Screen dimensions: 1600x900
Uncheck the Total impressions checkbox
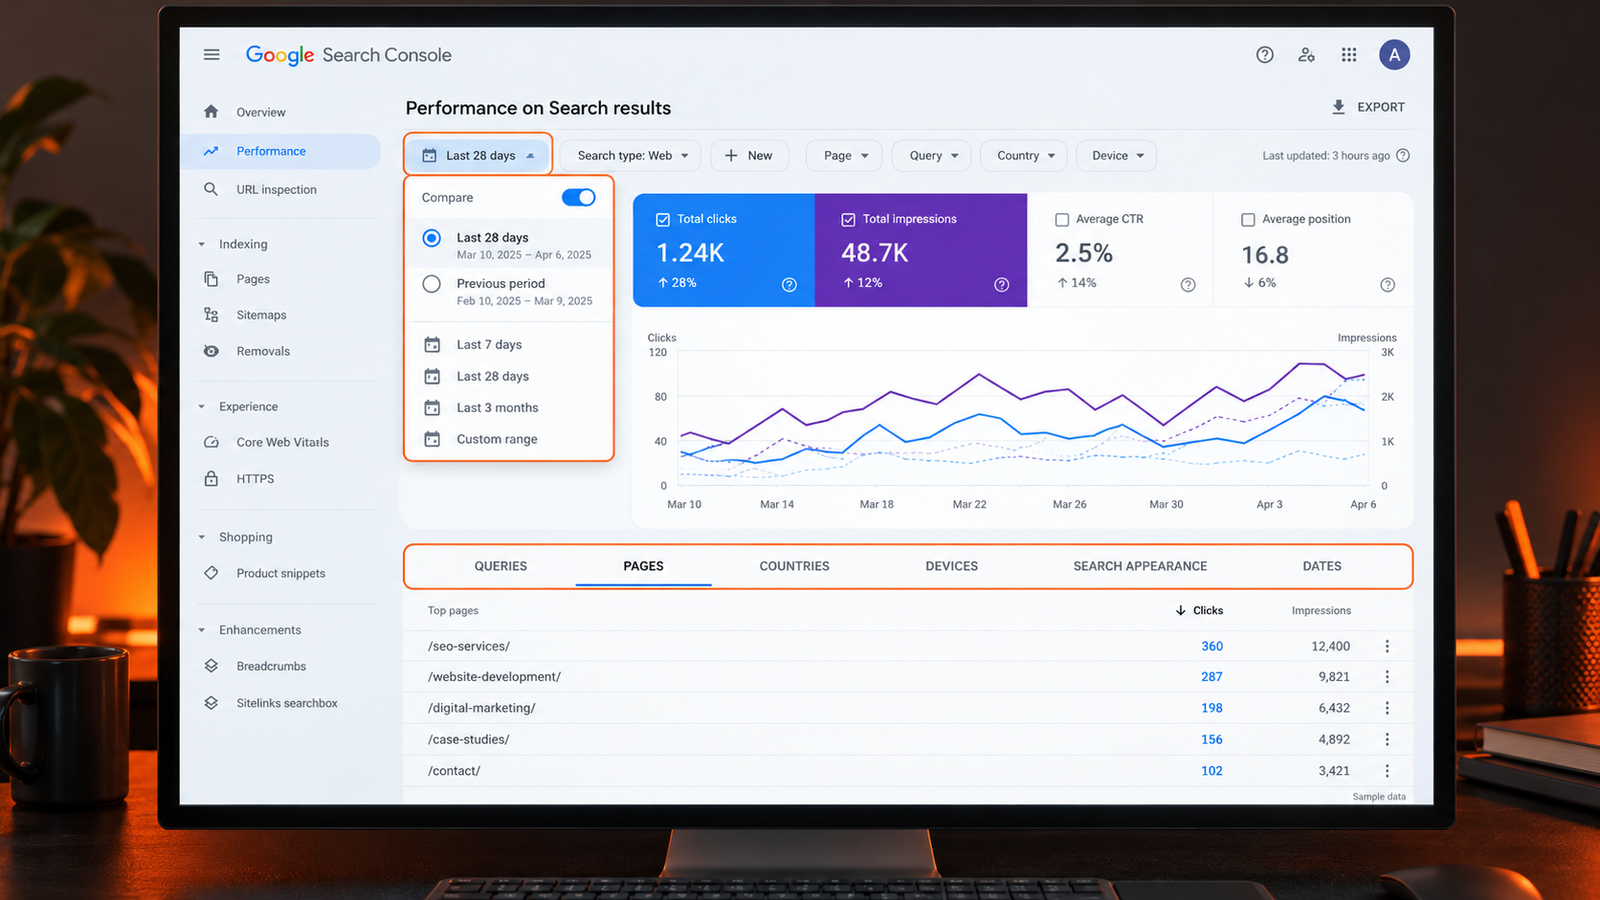[x=848, y=219]
